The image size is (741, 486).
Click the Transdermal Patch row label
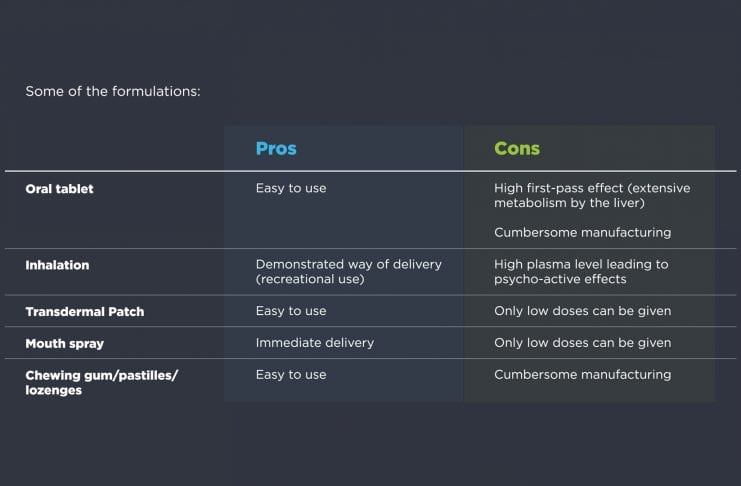(84, 311)
